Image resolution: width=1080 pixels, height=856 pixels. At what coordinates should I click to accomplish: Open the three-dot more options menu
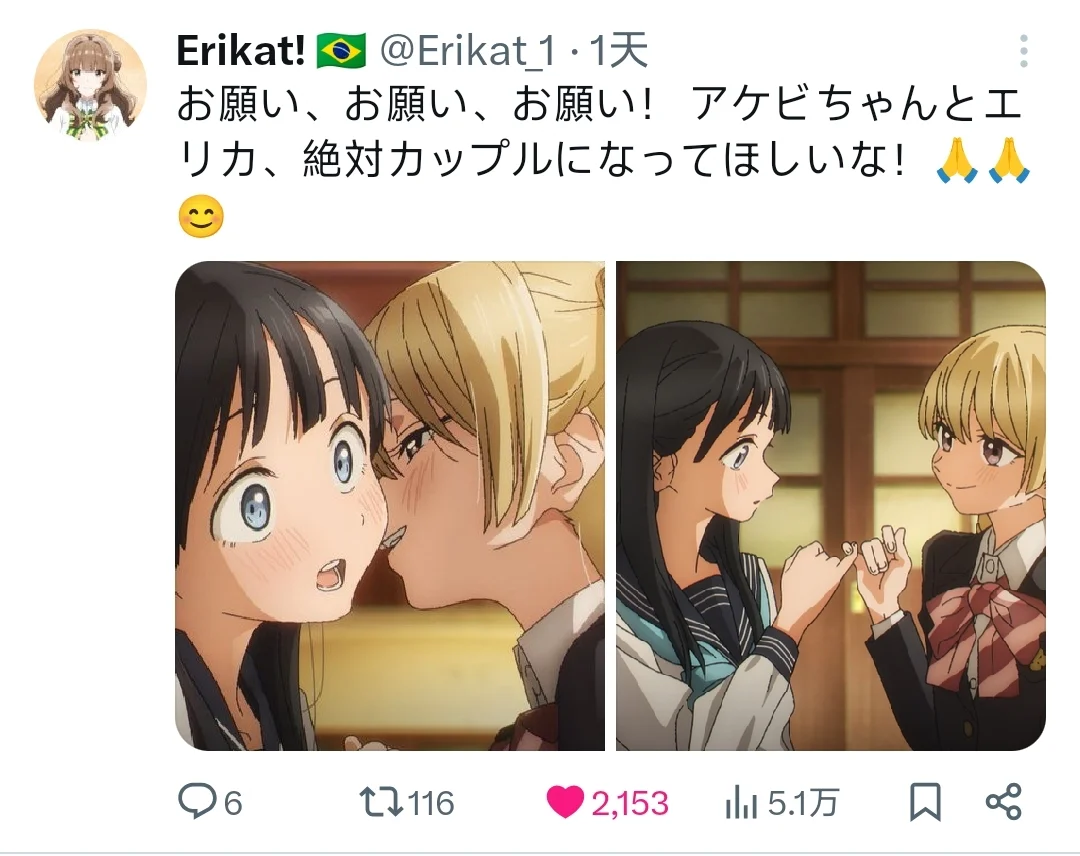[1024, 51]
